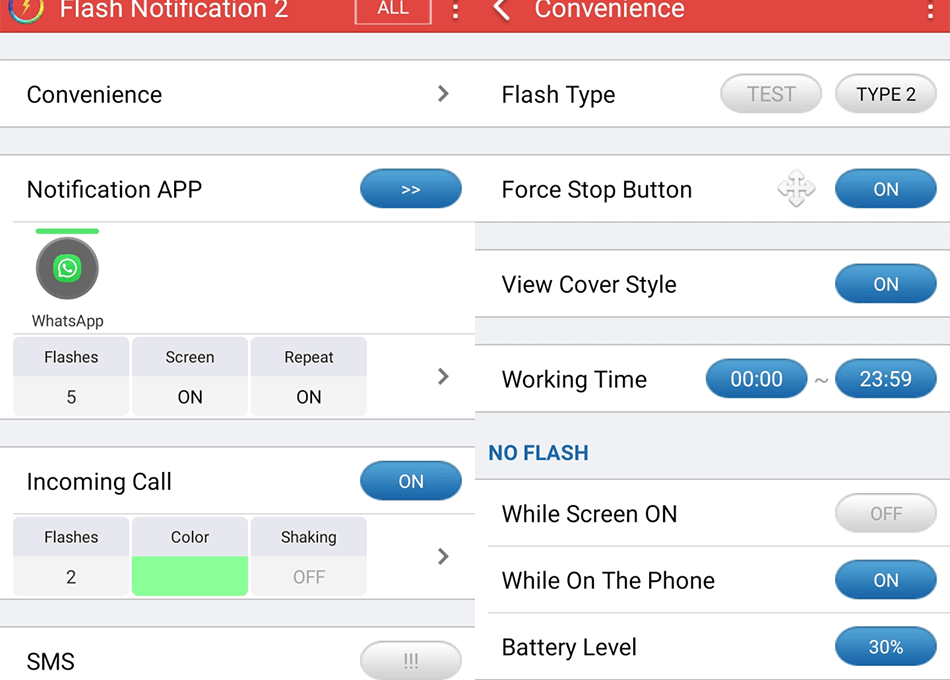The height and width of the screenshot is (680, 950).
Task: Open the overflow menu beside the ALL button
Action: tap(456, 10)
